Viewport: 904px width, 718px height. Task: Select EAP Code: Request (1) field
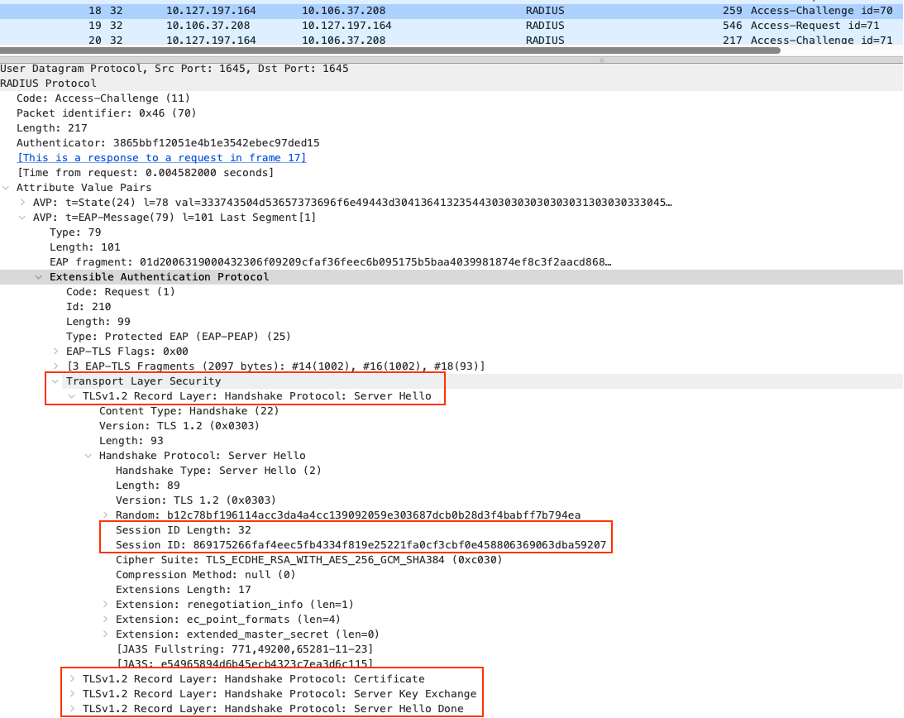[120, 291]
